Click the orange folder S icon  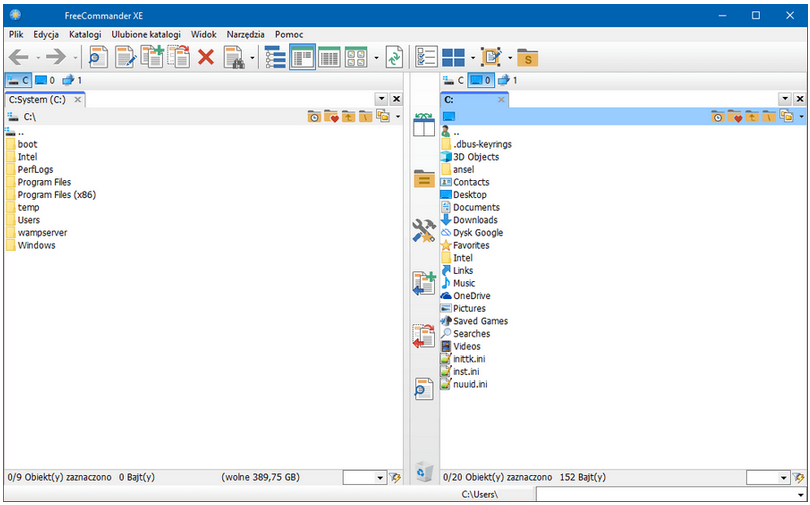coord(527,58)
